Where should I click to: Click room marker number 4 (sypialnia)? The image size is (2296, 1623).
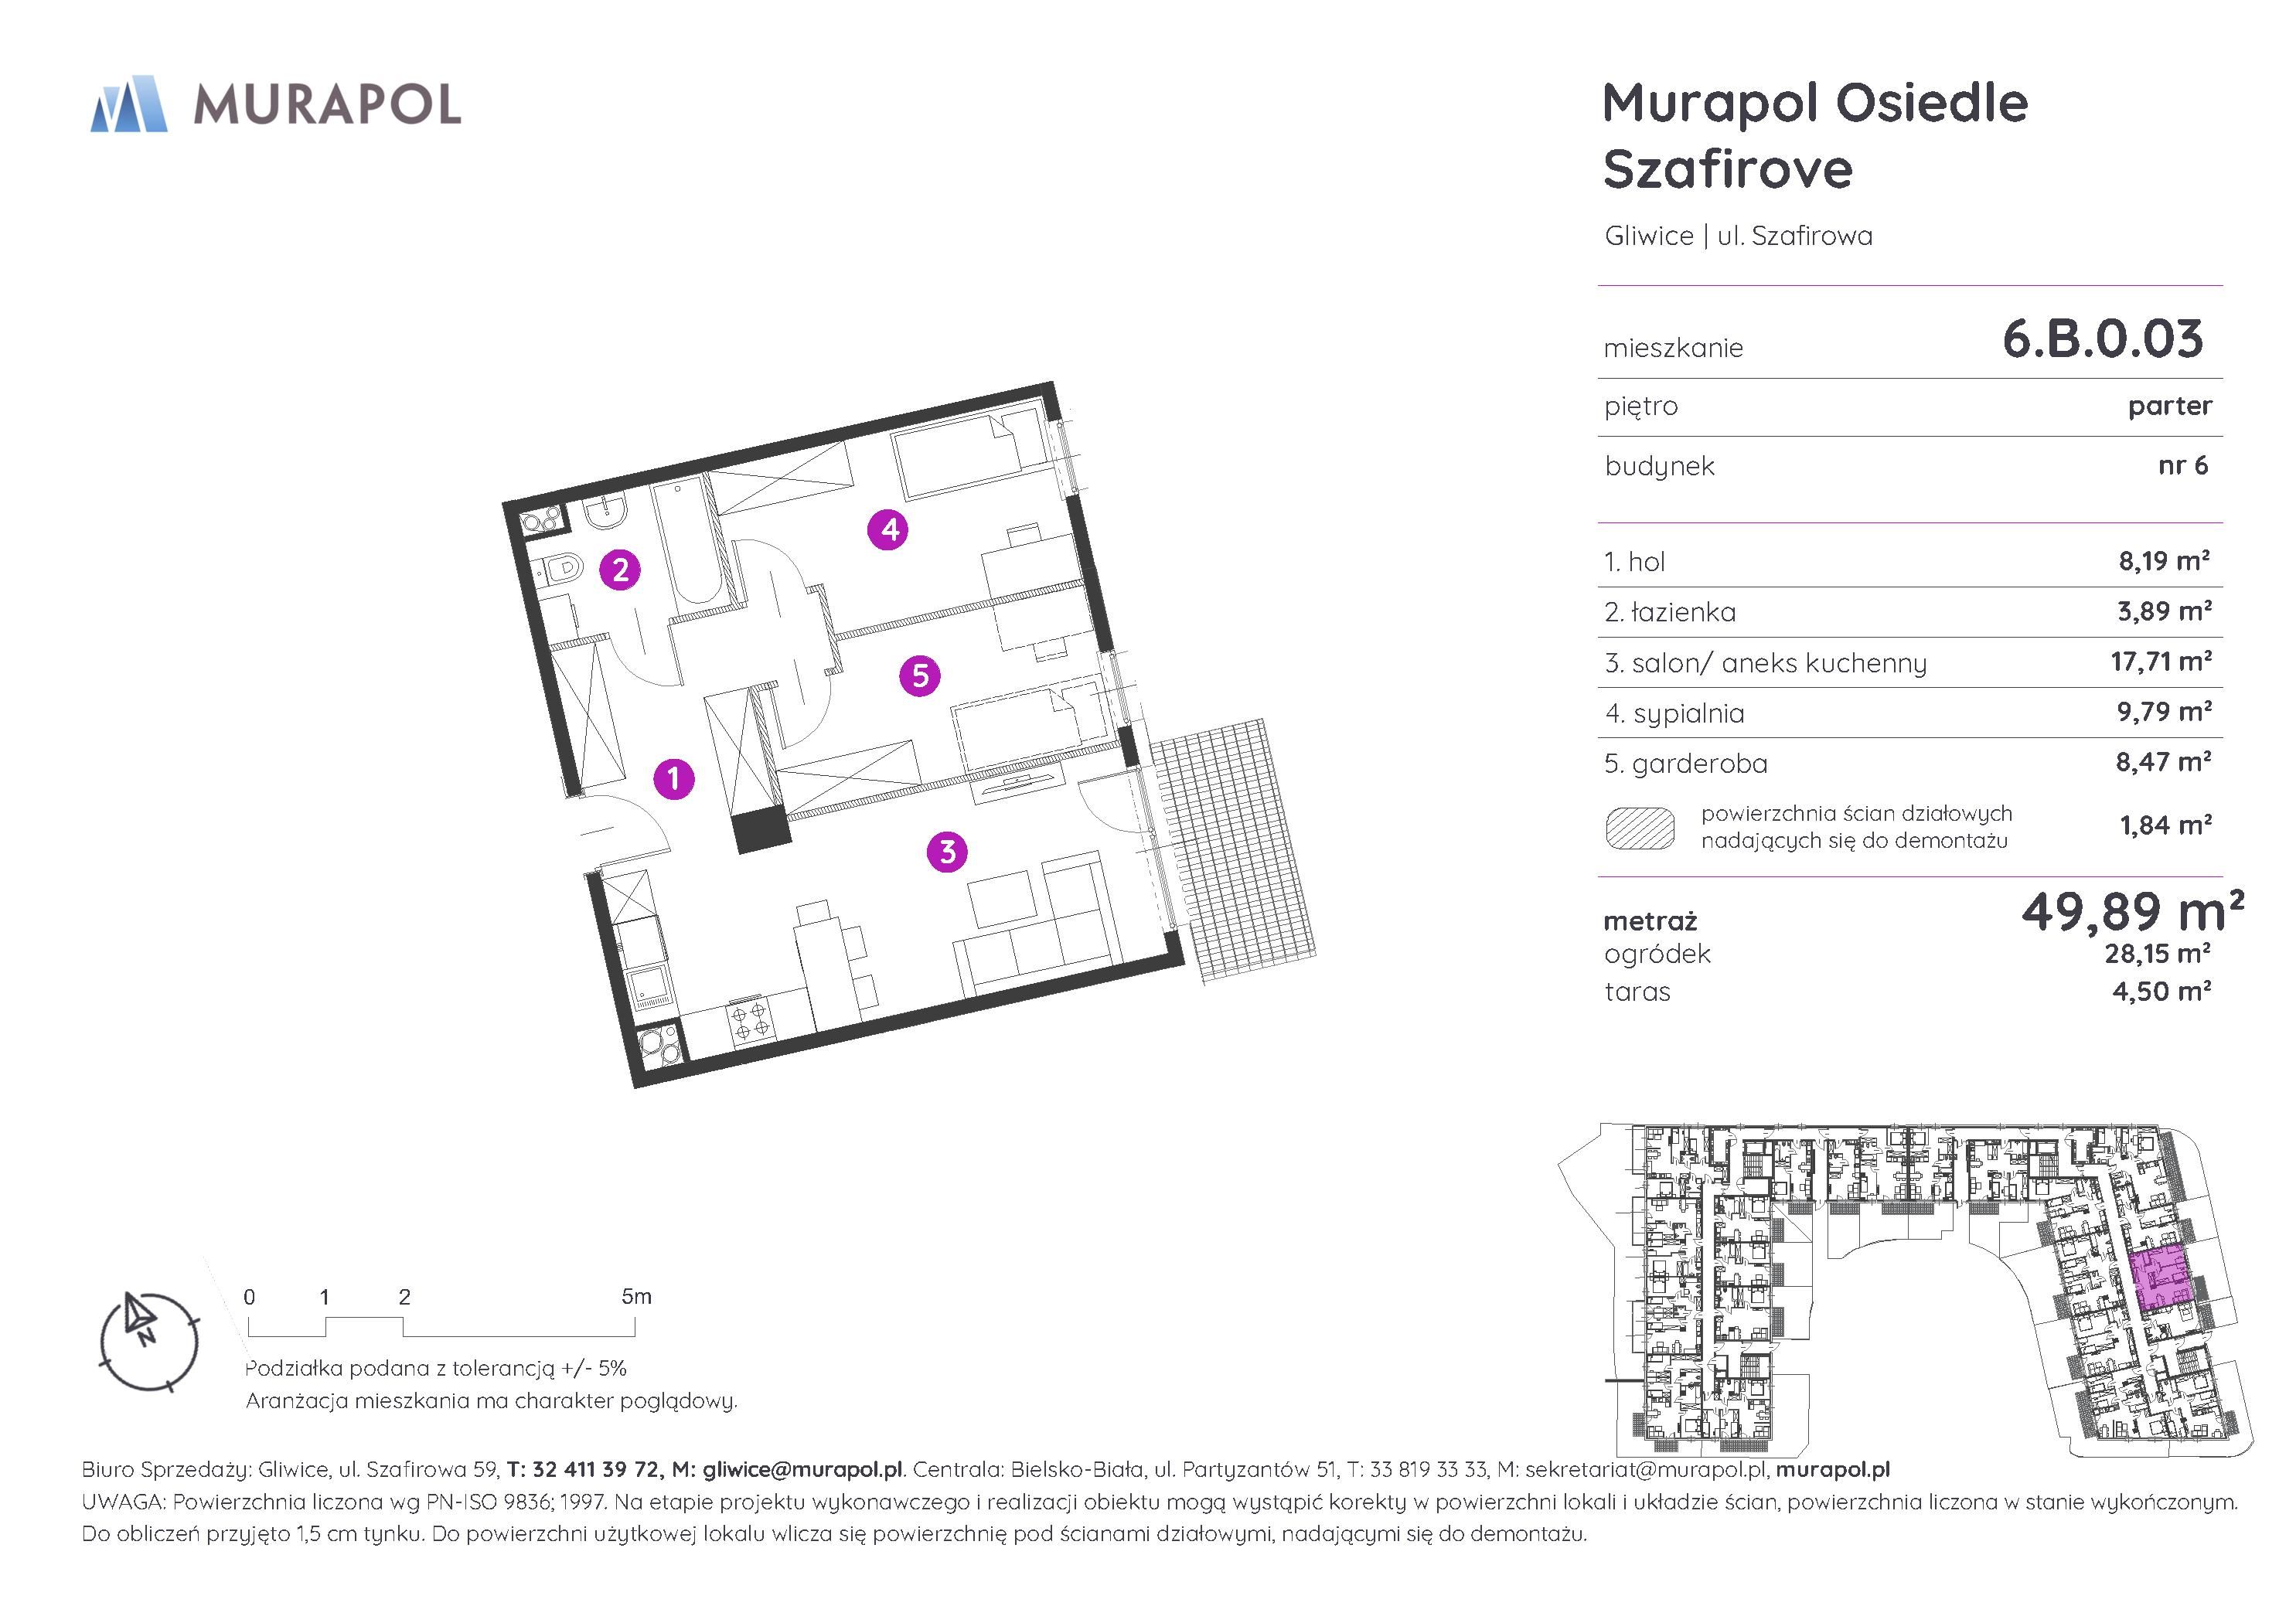point(888,529)
